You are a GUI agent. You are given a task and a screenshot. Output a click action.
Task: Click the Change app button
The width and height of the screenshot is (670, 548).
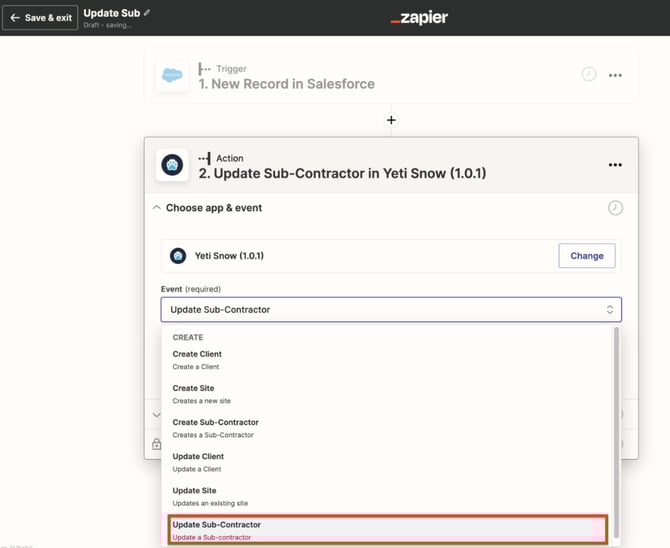pyautogui.click(x=586, y=256)
